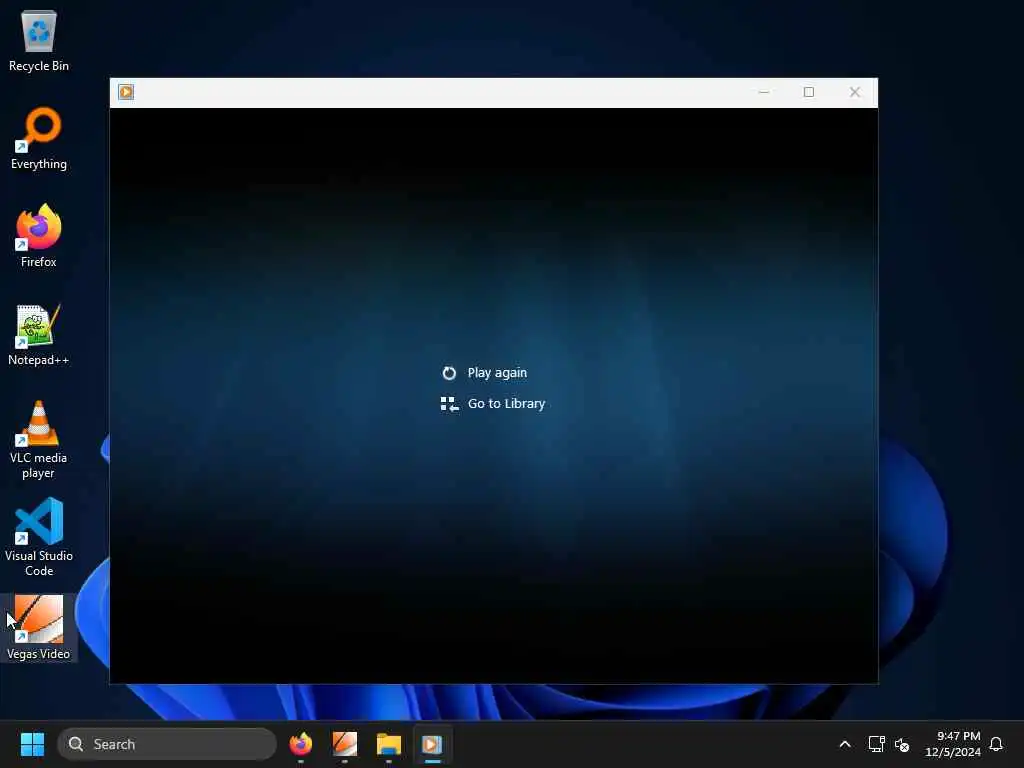
Task: Select the Everything desktop shortcut
Action: (39, 138)
